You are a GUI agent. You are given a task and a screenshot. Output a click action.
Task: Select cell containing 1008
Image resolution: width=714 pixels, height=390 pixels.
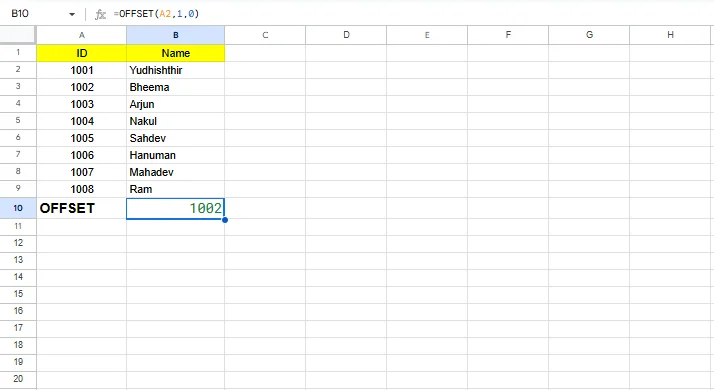[x=82, y=189]
